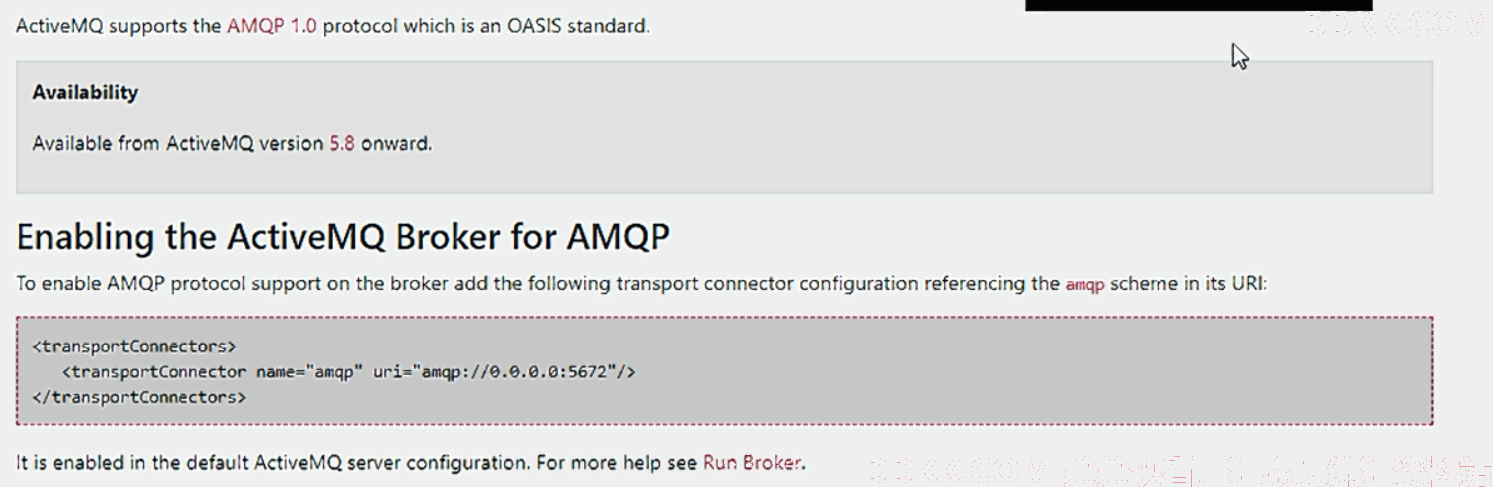Viewport: 1493px width, 487px height.
Task: Follow the 5.8 version link
Action: [x=342, y=143]
